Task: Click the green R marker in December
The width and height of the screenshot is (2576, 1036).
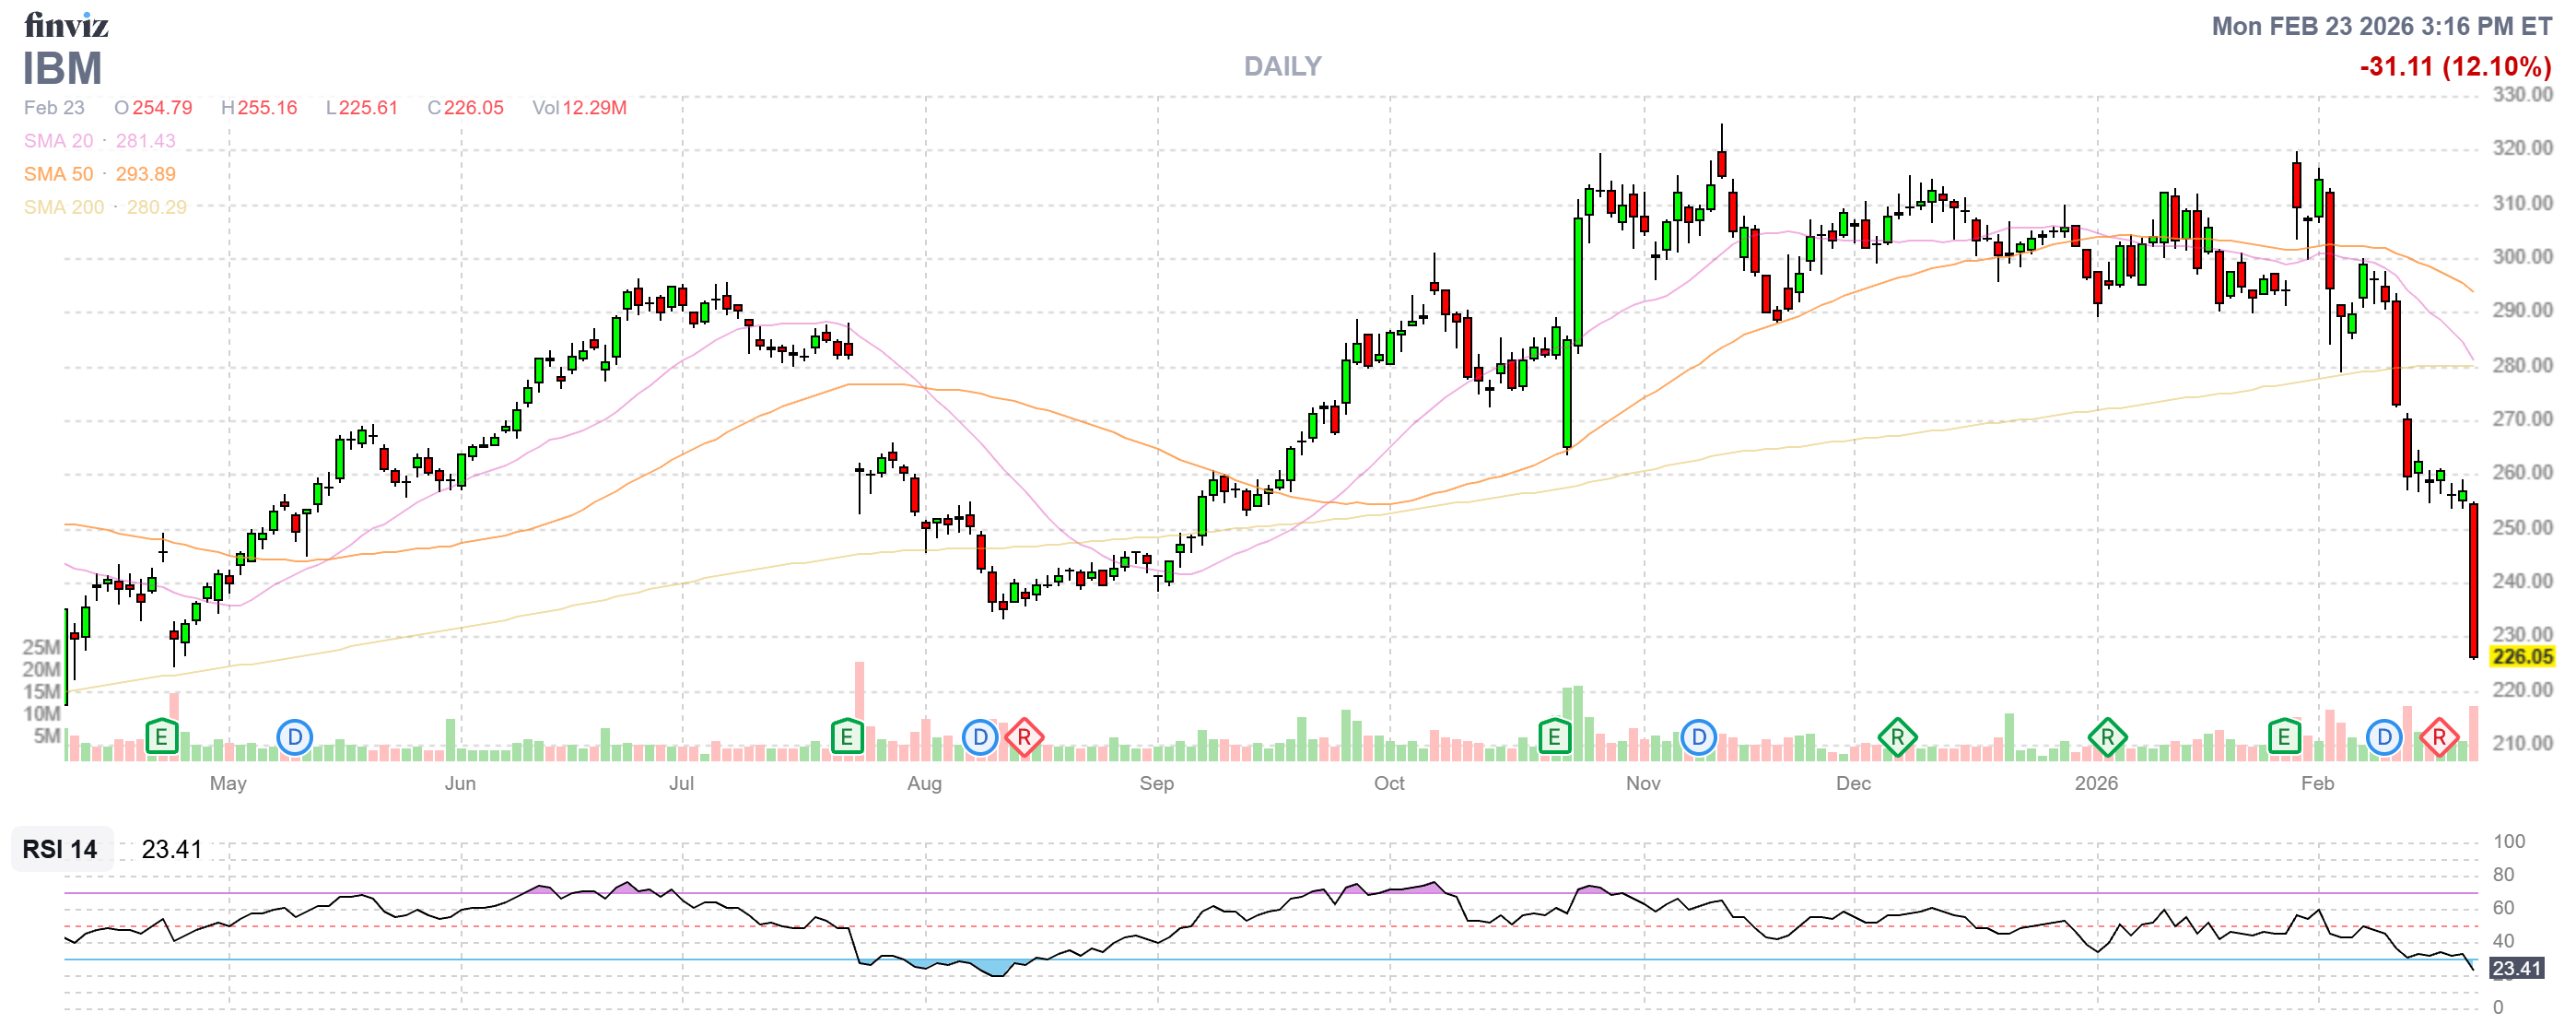Action: [1897, 738]
